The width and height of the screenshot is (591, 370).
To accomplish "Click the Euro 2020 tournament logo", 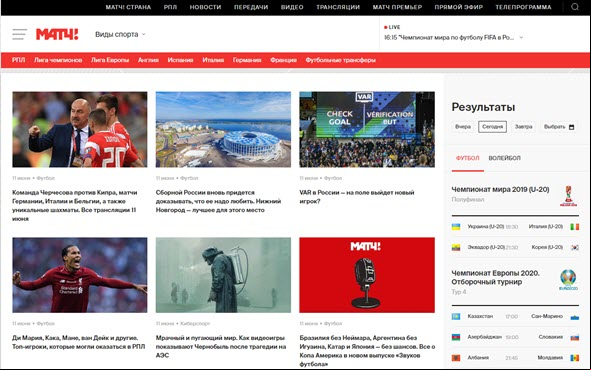I will (x=568, y=280).
